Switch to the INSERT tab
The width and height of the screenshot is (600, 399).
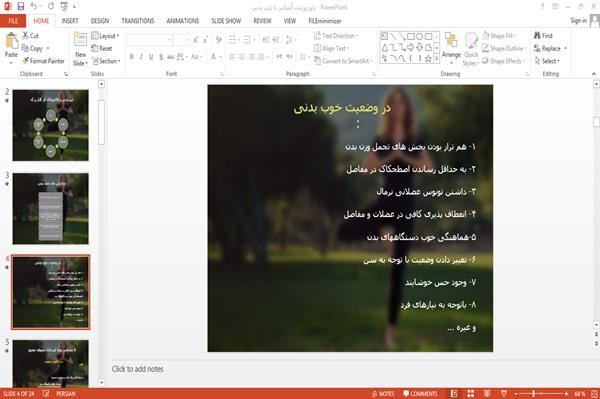[70, 21]
